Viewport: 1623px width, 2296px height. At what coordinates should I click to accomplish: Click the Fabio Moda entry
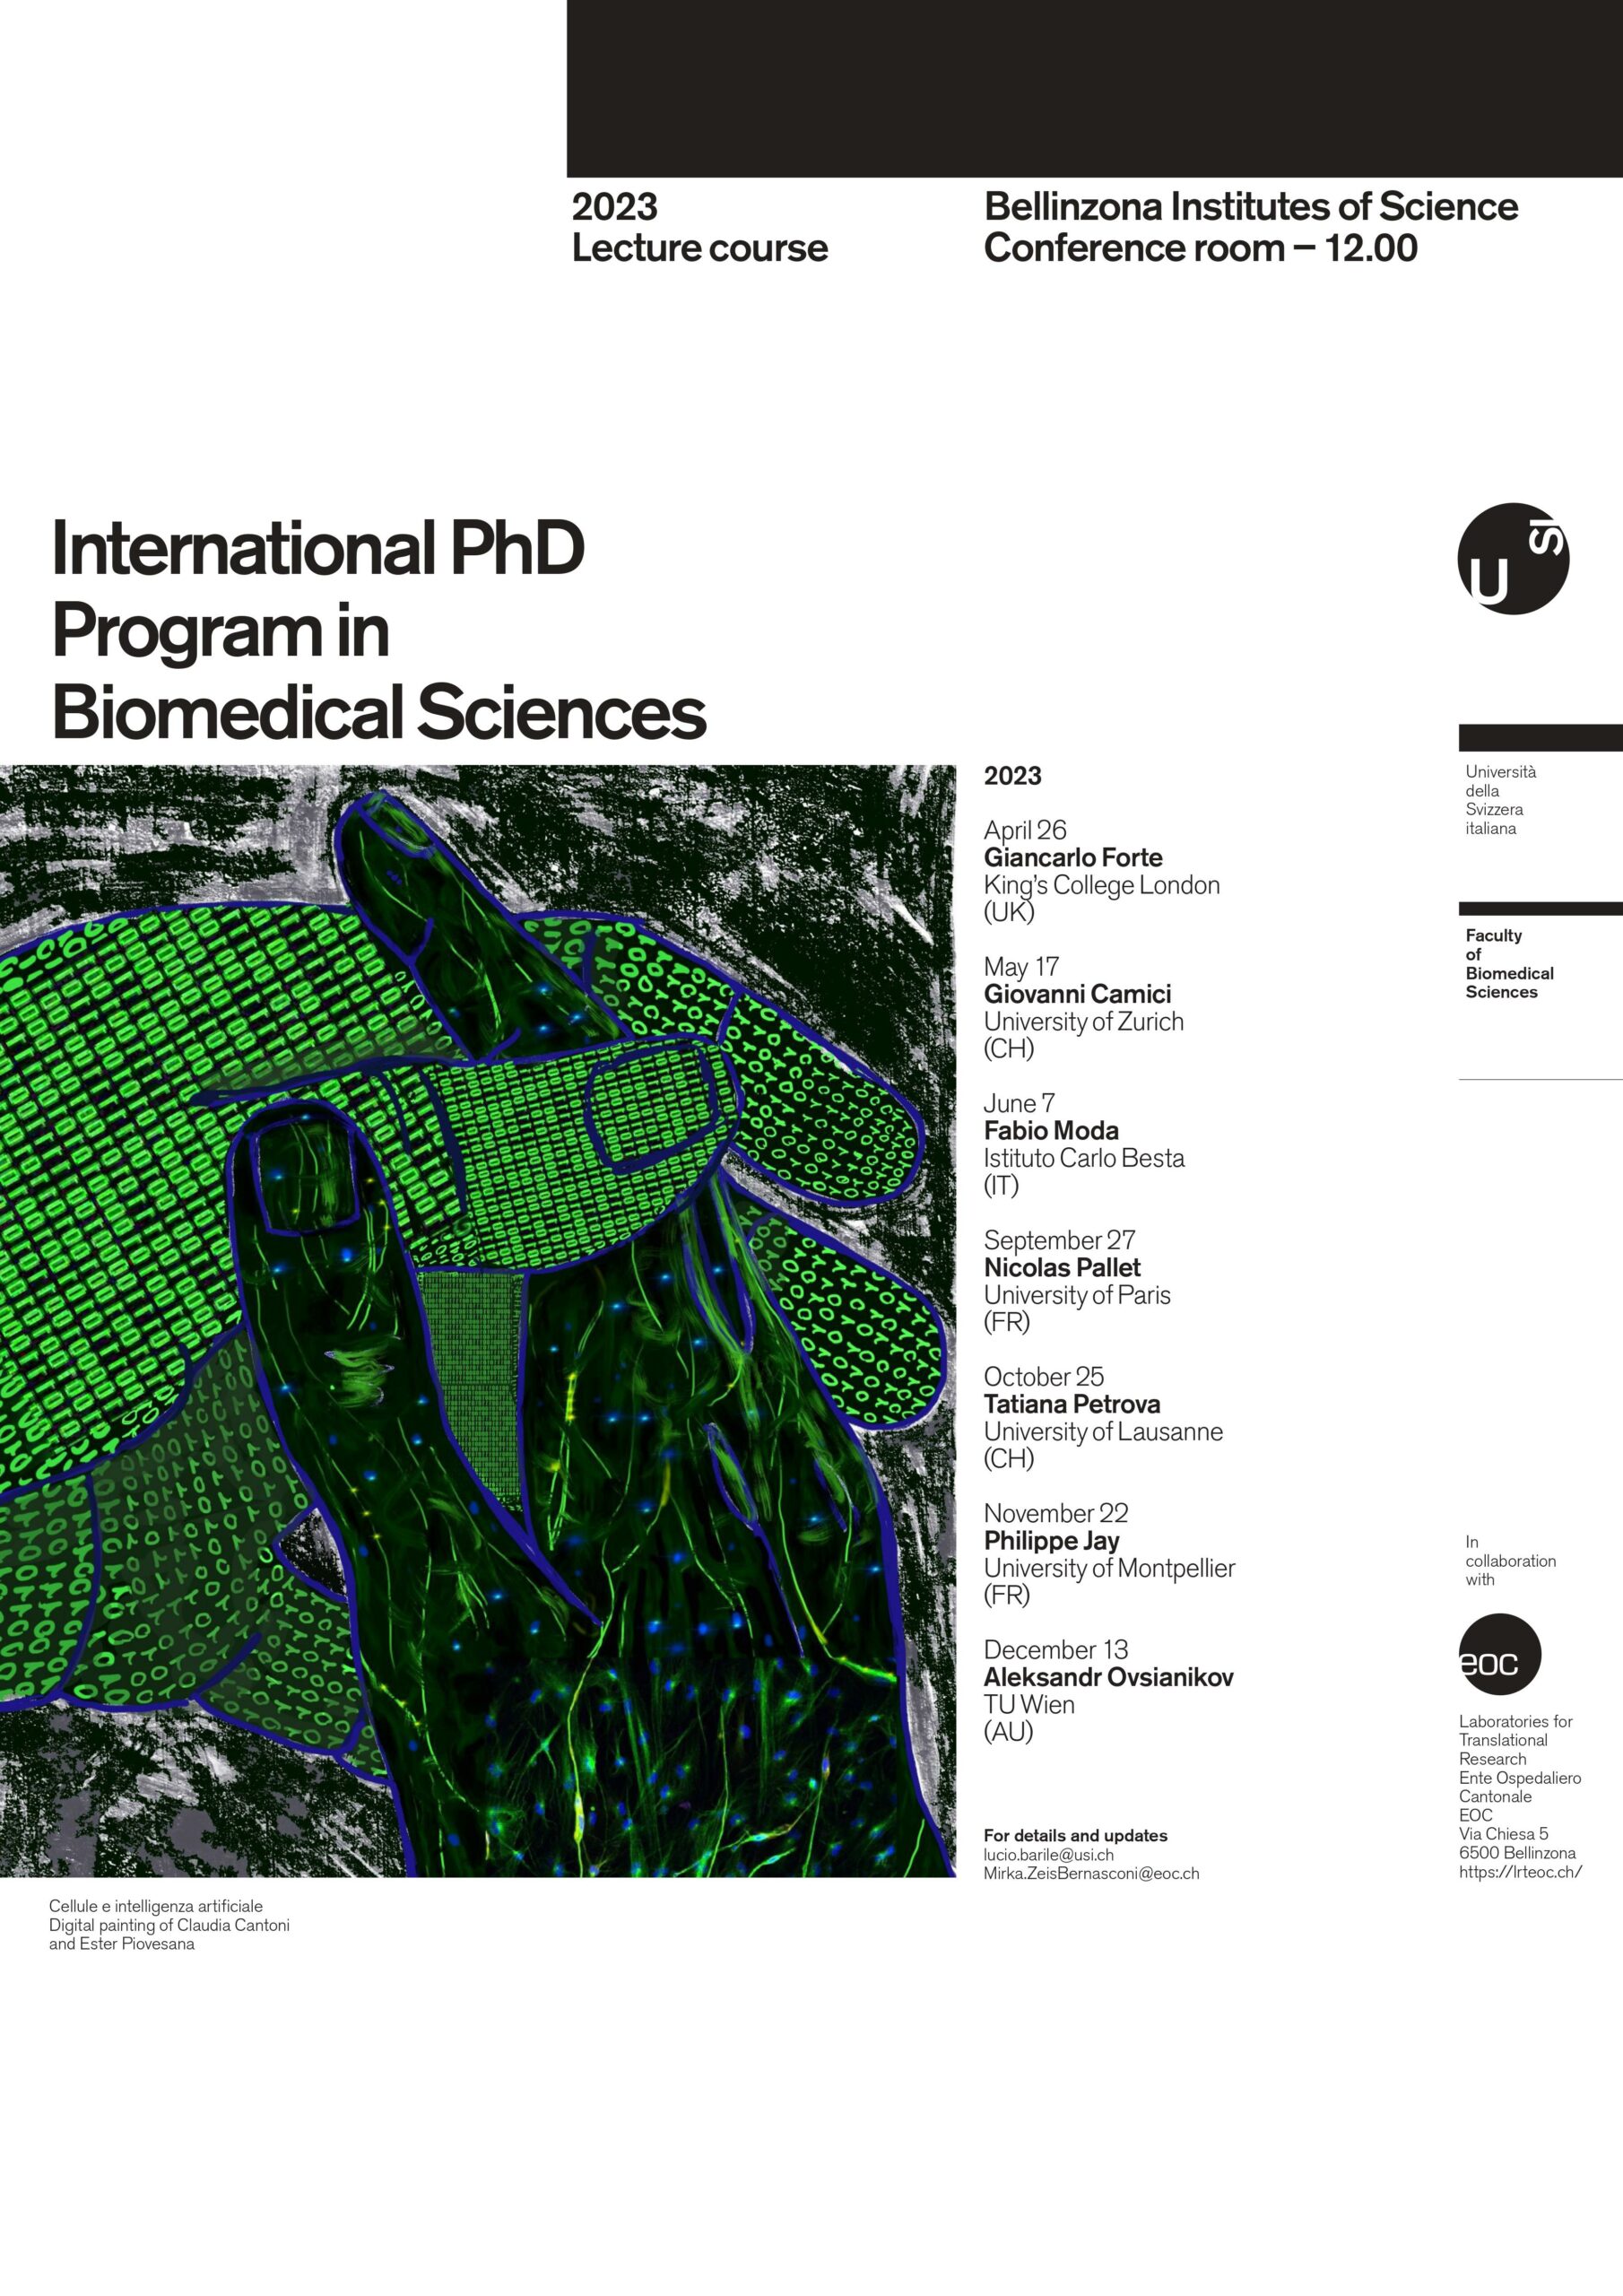point(1084,1144)
